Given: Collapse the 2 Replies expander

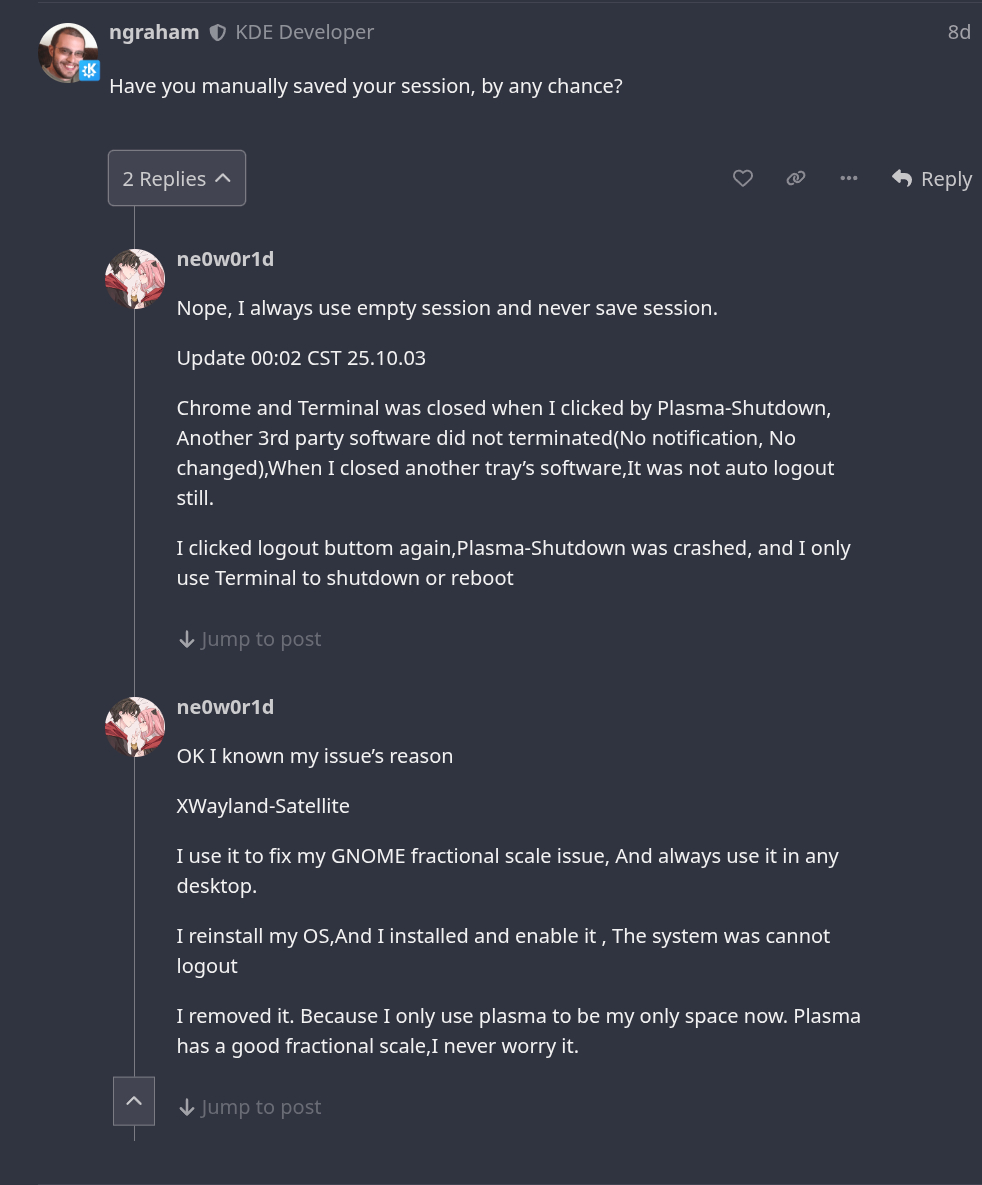Looking at the screenshot, I should (177, 178).
